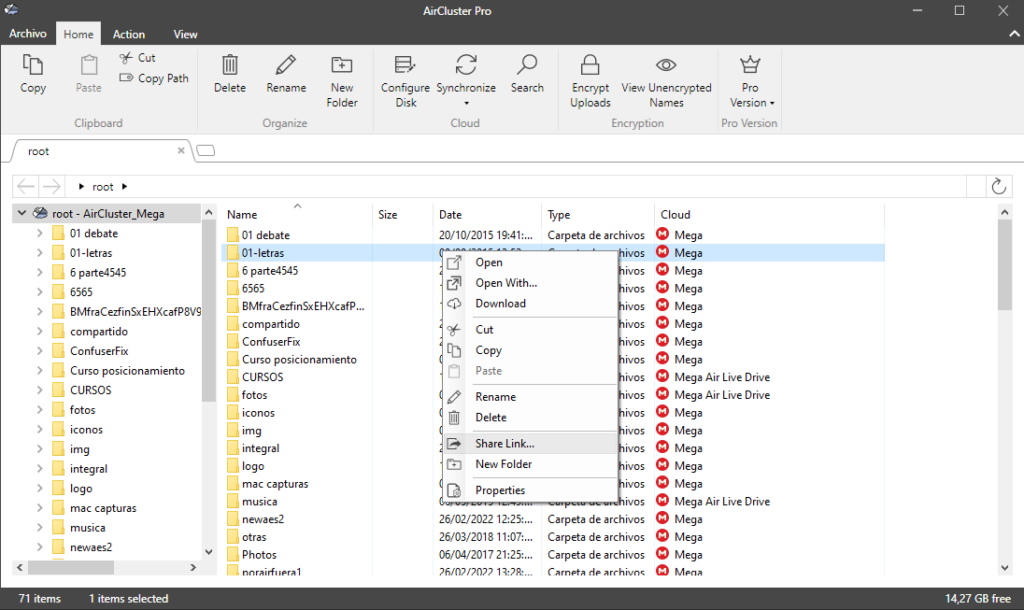Viewport: 1024px width, 610px height.
Task: Sort the file list by Date column
Action: pos(487,214)
